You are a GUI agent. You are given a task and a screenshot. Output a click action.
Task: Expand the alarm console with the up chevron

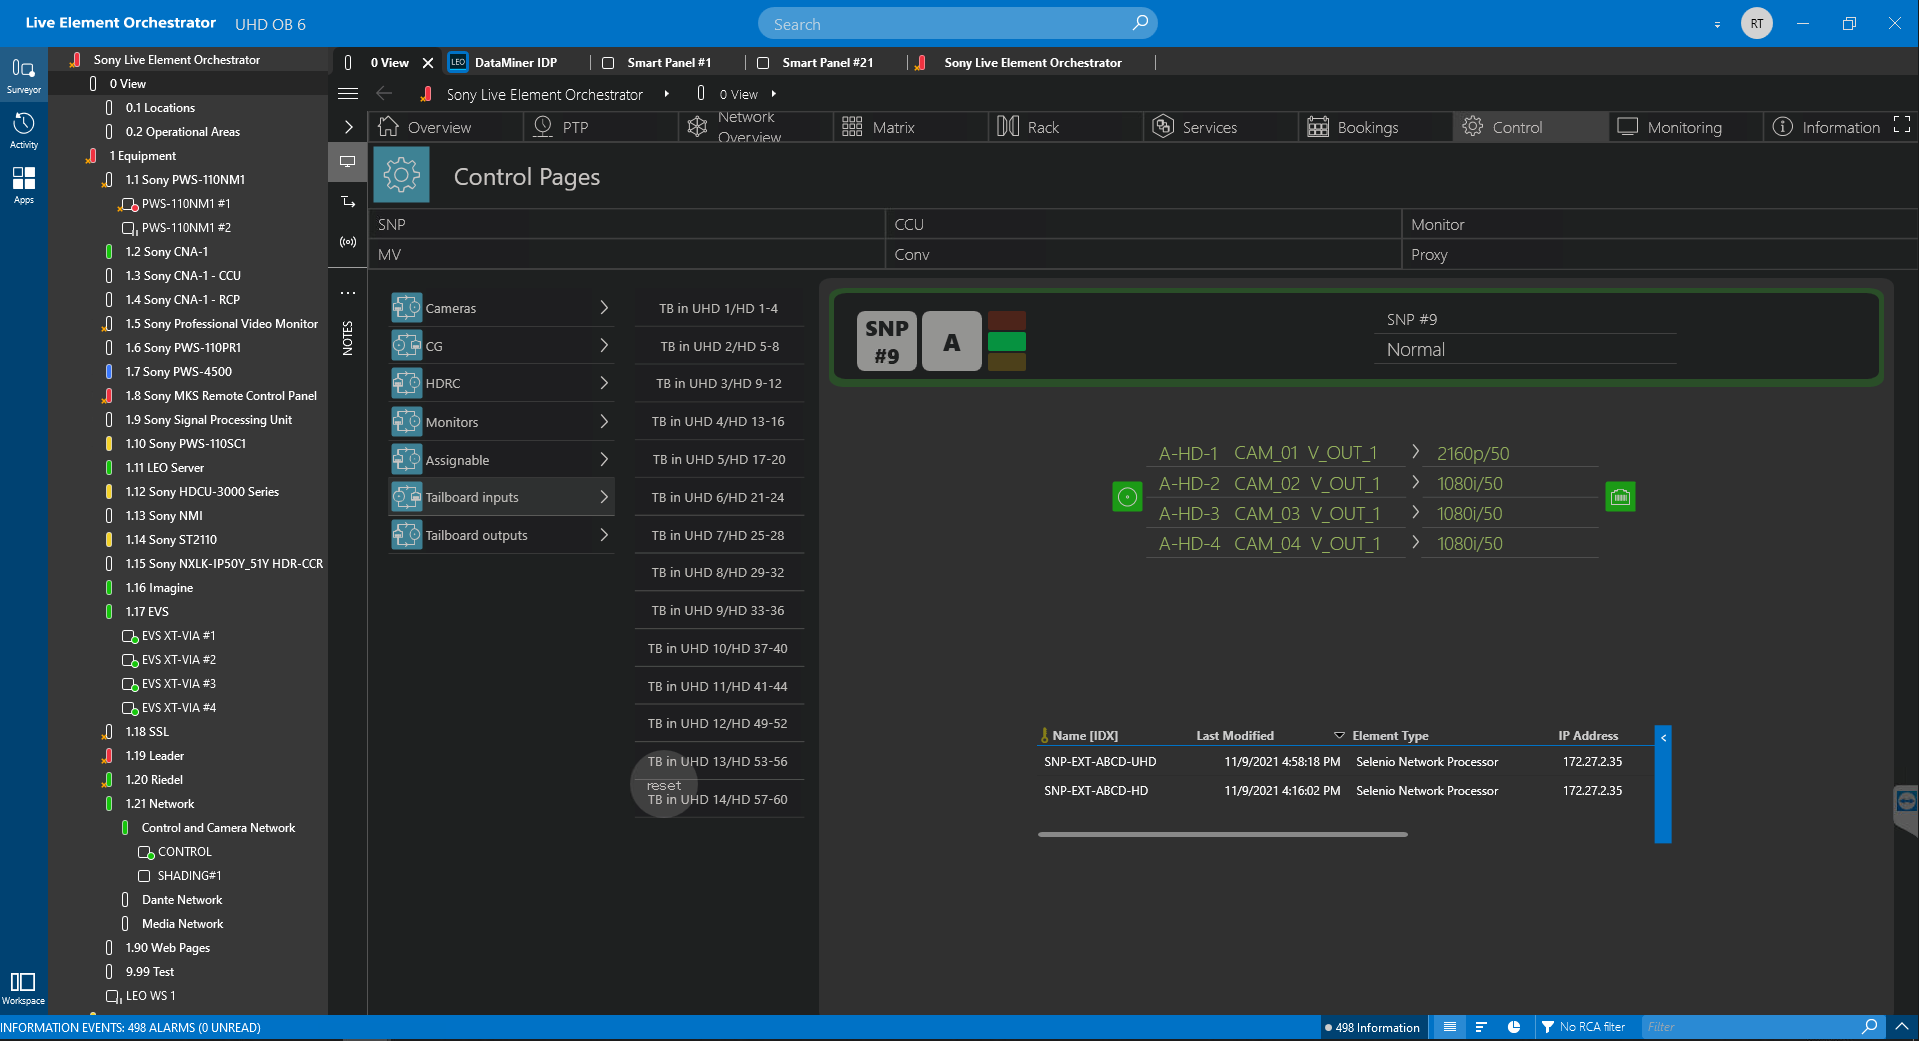[x=1902, y=1027]
